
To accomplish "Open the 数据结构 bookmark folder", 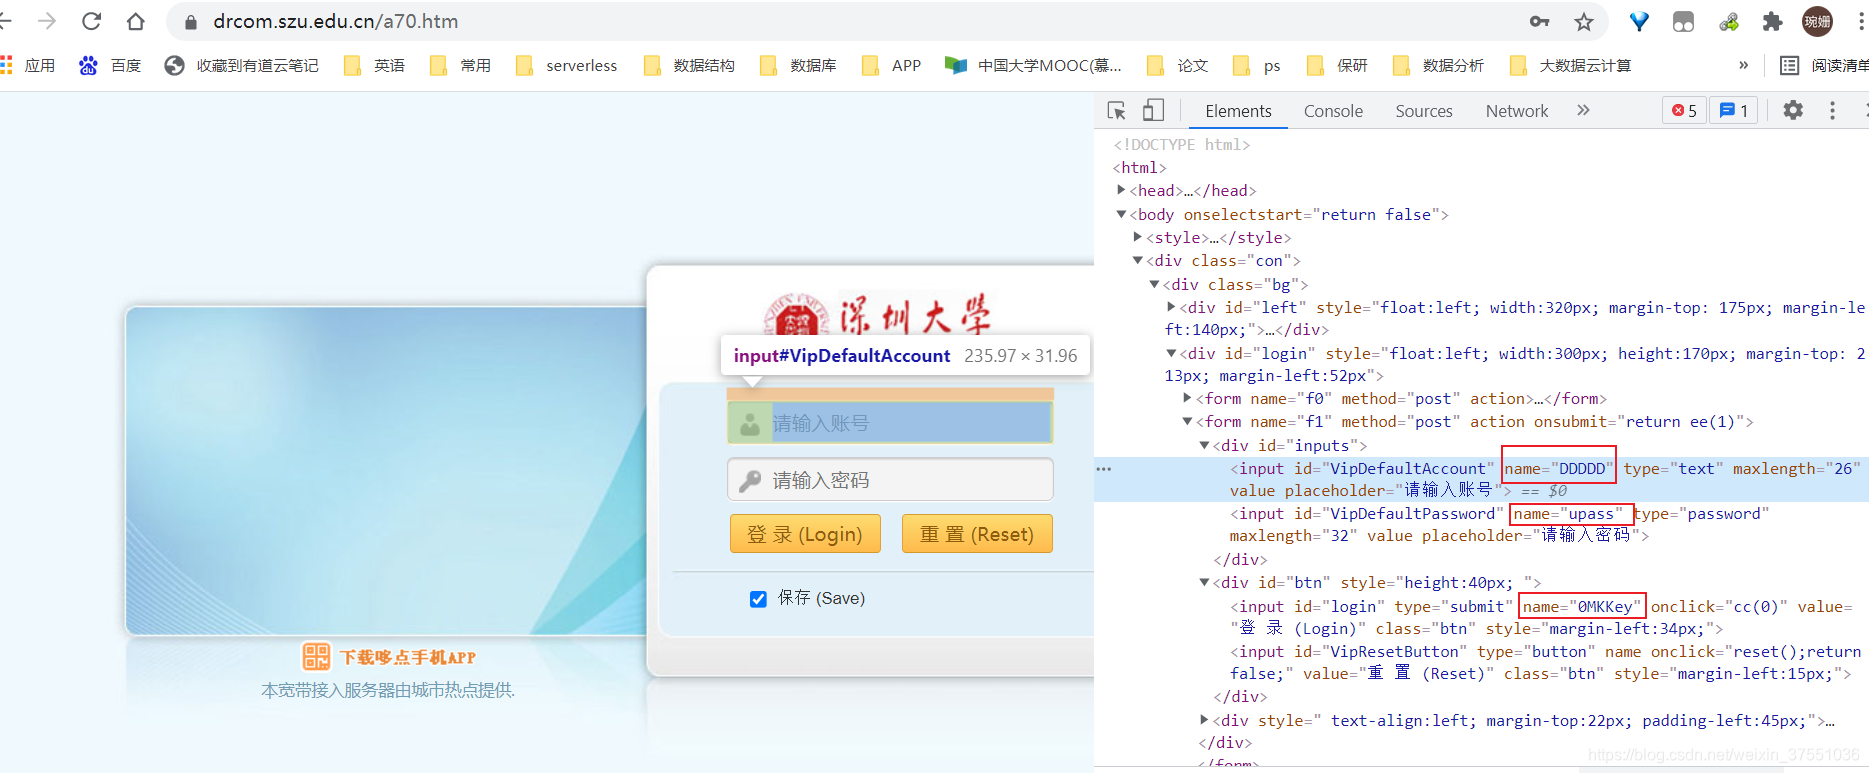I will [689, 65].
